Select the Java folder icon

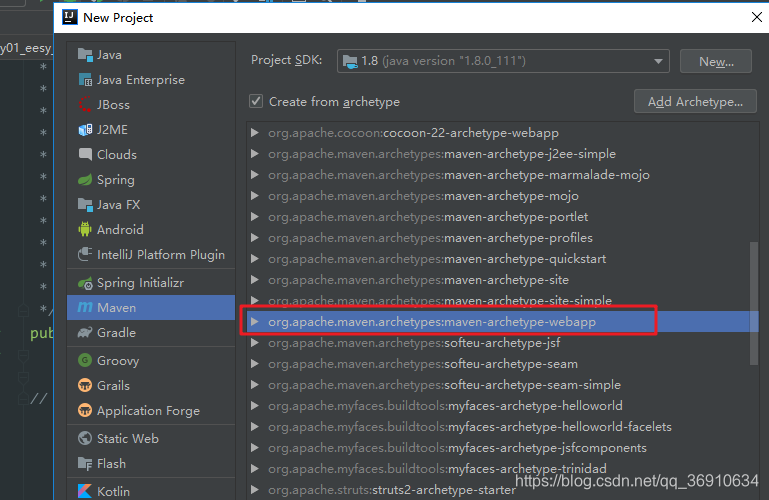pyautogui.click(x=85, y=55)
